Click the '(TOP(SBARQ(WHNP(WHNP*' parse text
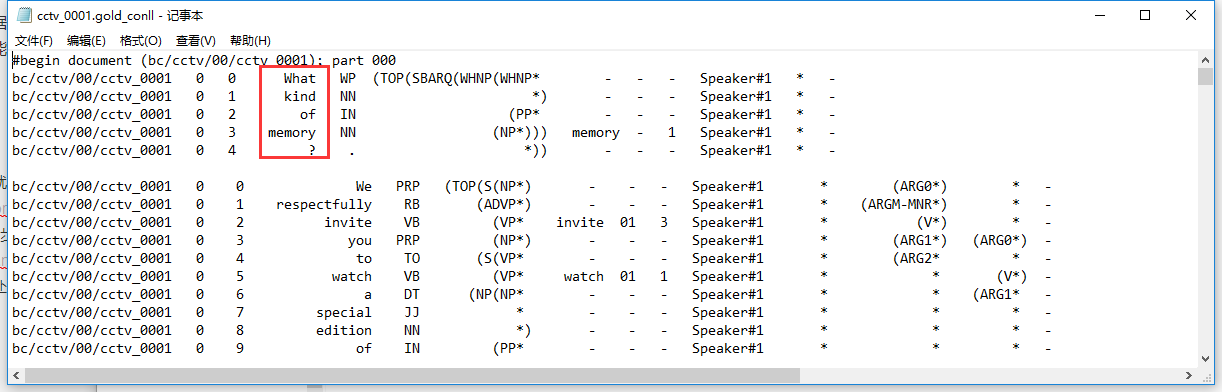The height and width of the screenshot is (392, 1222). point(456,78)
